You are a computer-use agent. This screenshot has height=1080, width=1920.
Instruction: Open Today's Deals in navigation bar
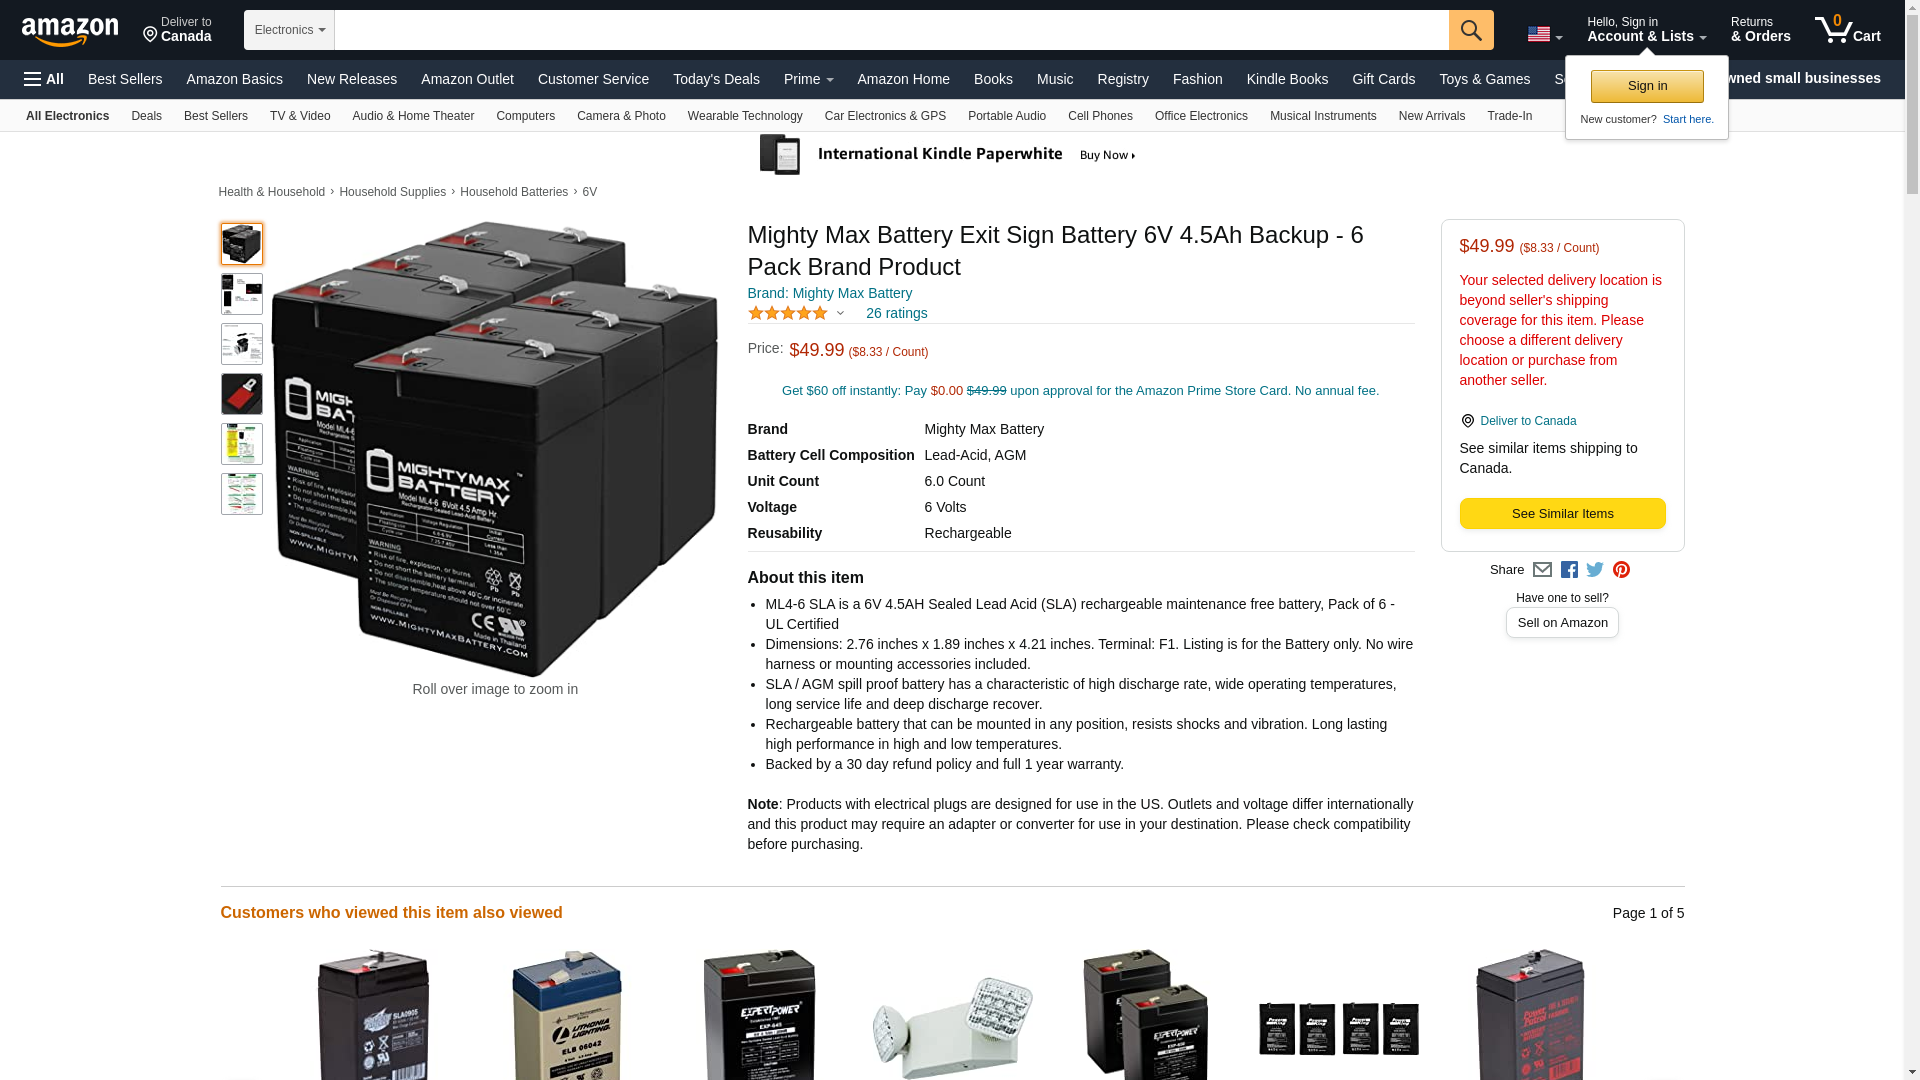[x=716, y=79]
